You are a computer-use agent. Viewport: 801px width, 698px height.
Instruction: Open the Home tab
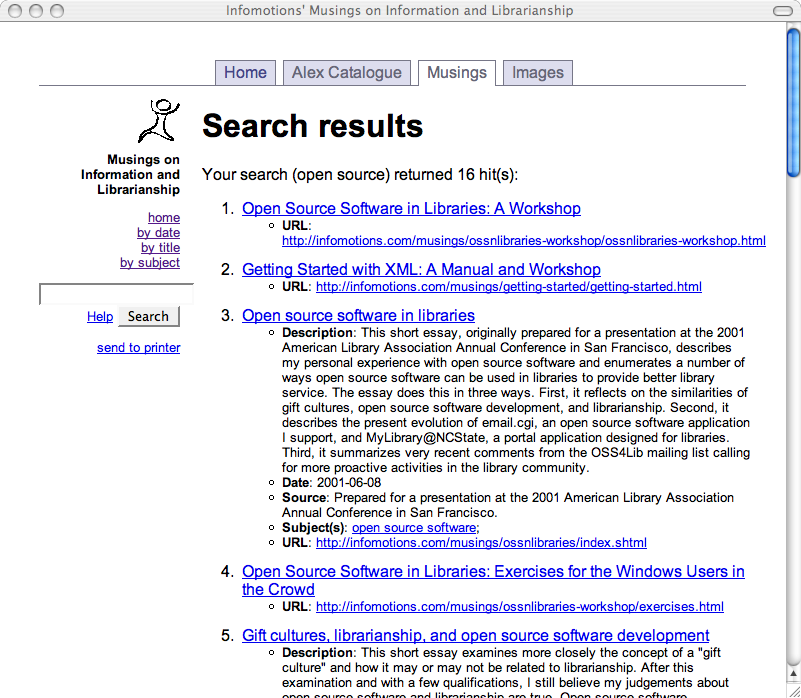[245, 73]
